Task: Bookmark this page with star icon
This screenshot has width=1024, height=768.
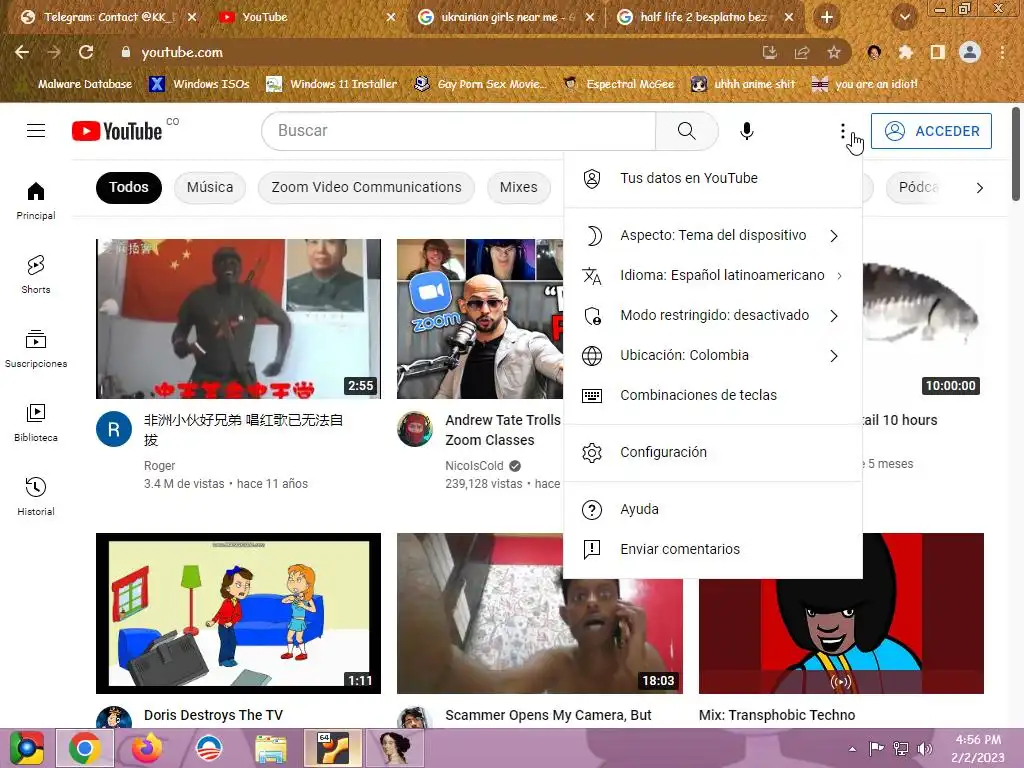Action: pyautogui.click(x=833, y=53)
